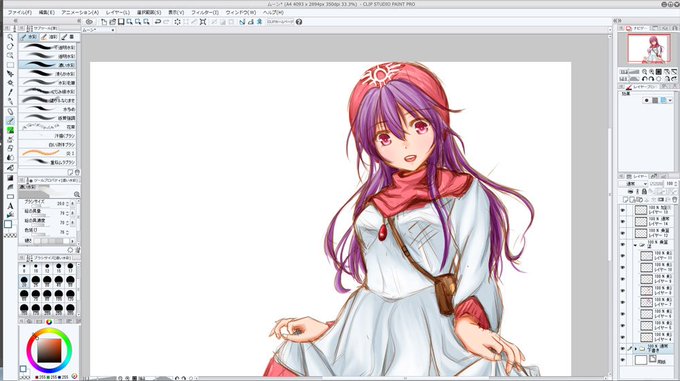Click the canvas vertical scrollbar
This screenshot has height=381, width=680.
(610, 195)
